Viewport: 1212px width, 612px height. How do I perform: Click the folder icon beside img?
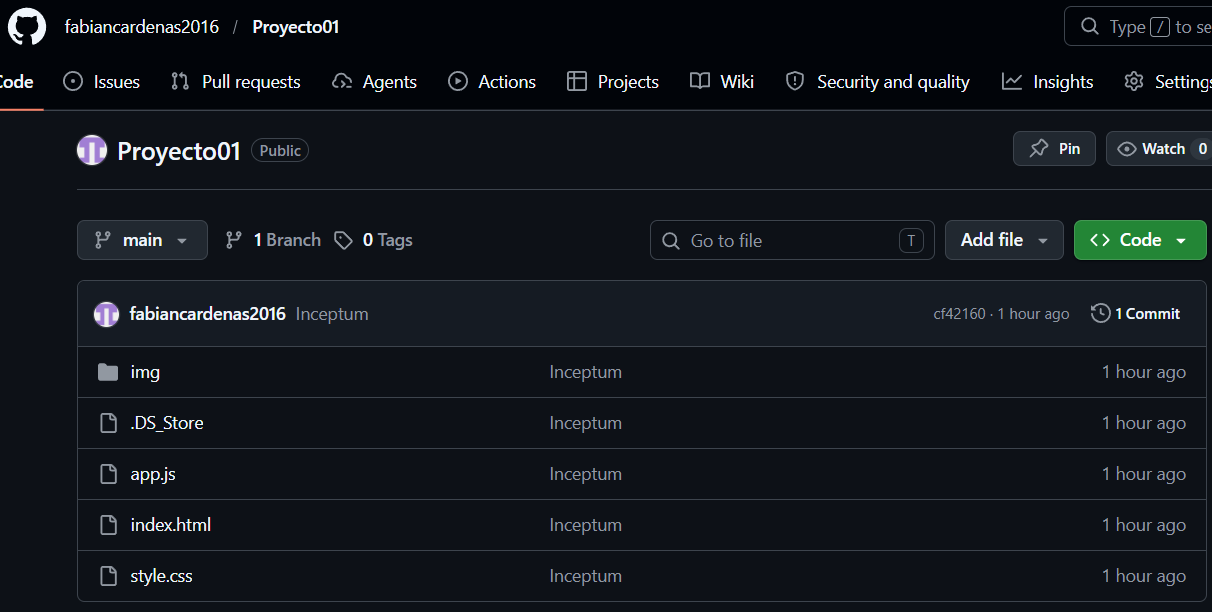[108, 372]
